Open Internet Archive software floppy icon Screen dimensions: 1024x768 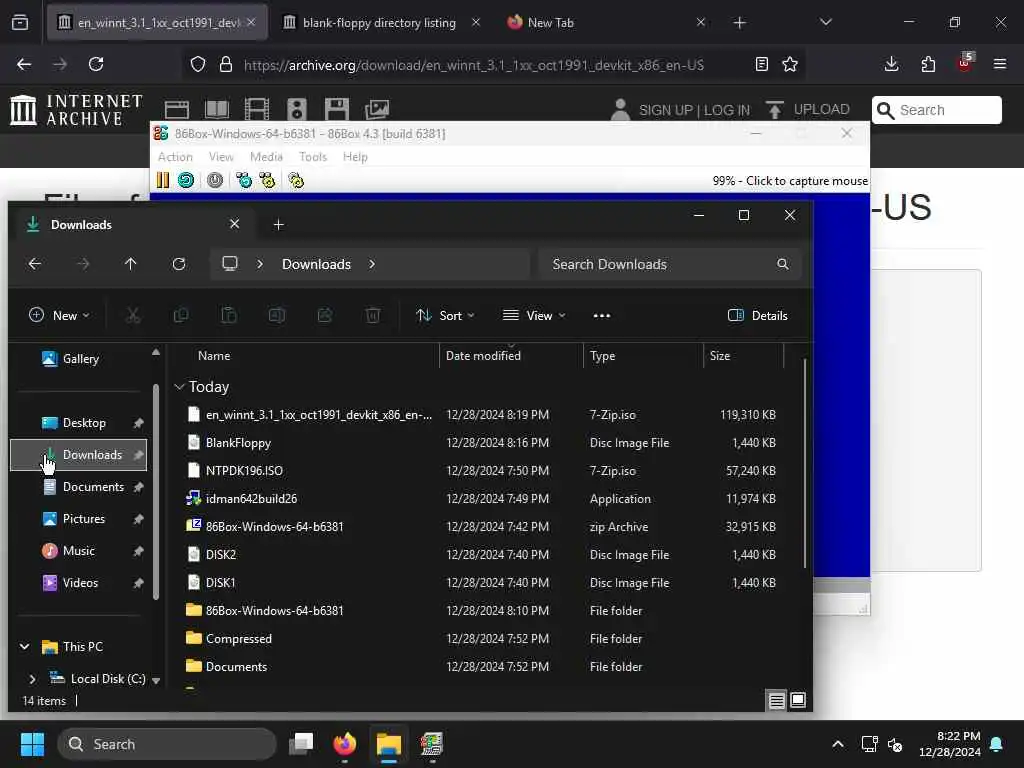click(337, 109)
